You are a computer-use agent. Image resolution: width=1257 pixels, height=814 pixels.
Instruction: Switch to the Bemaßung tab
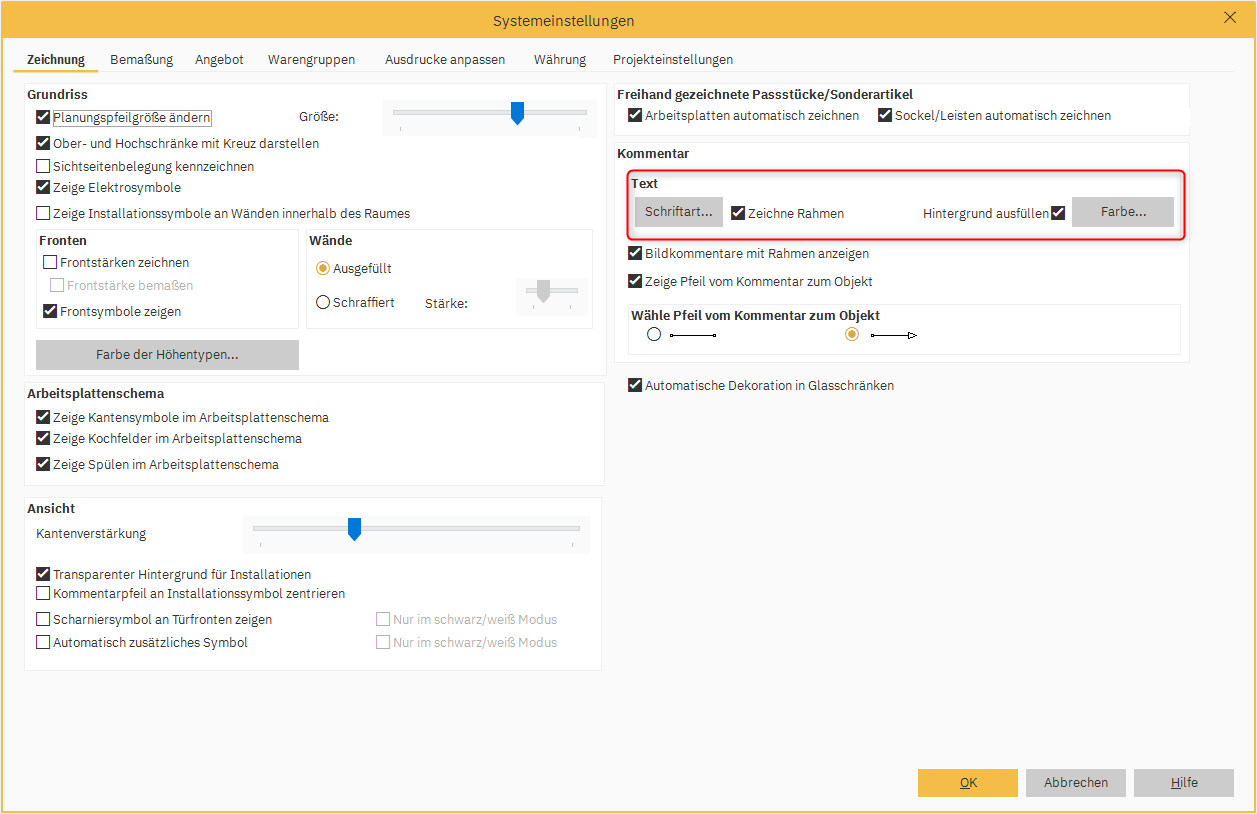pos(141,60)
